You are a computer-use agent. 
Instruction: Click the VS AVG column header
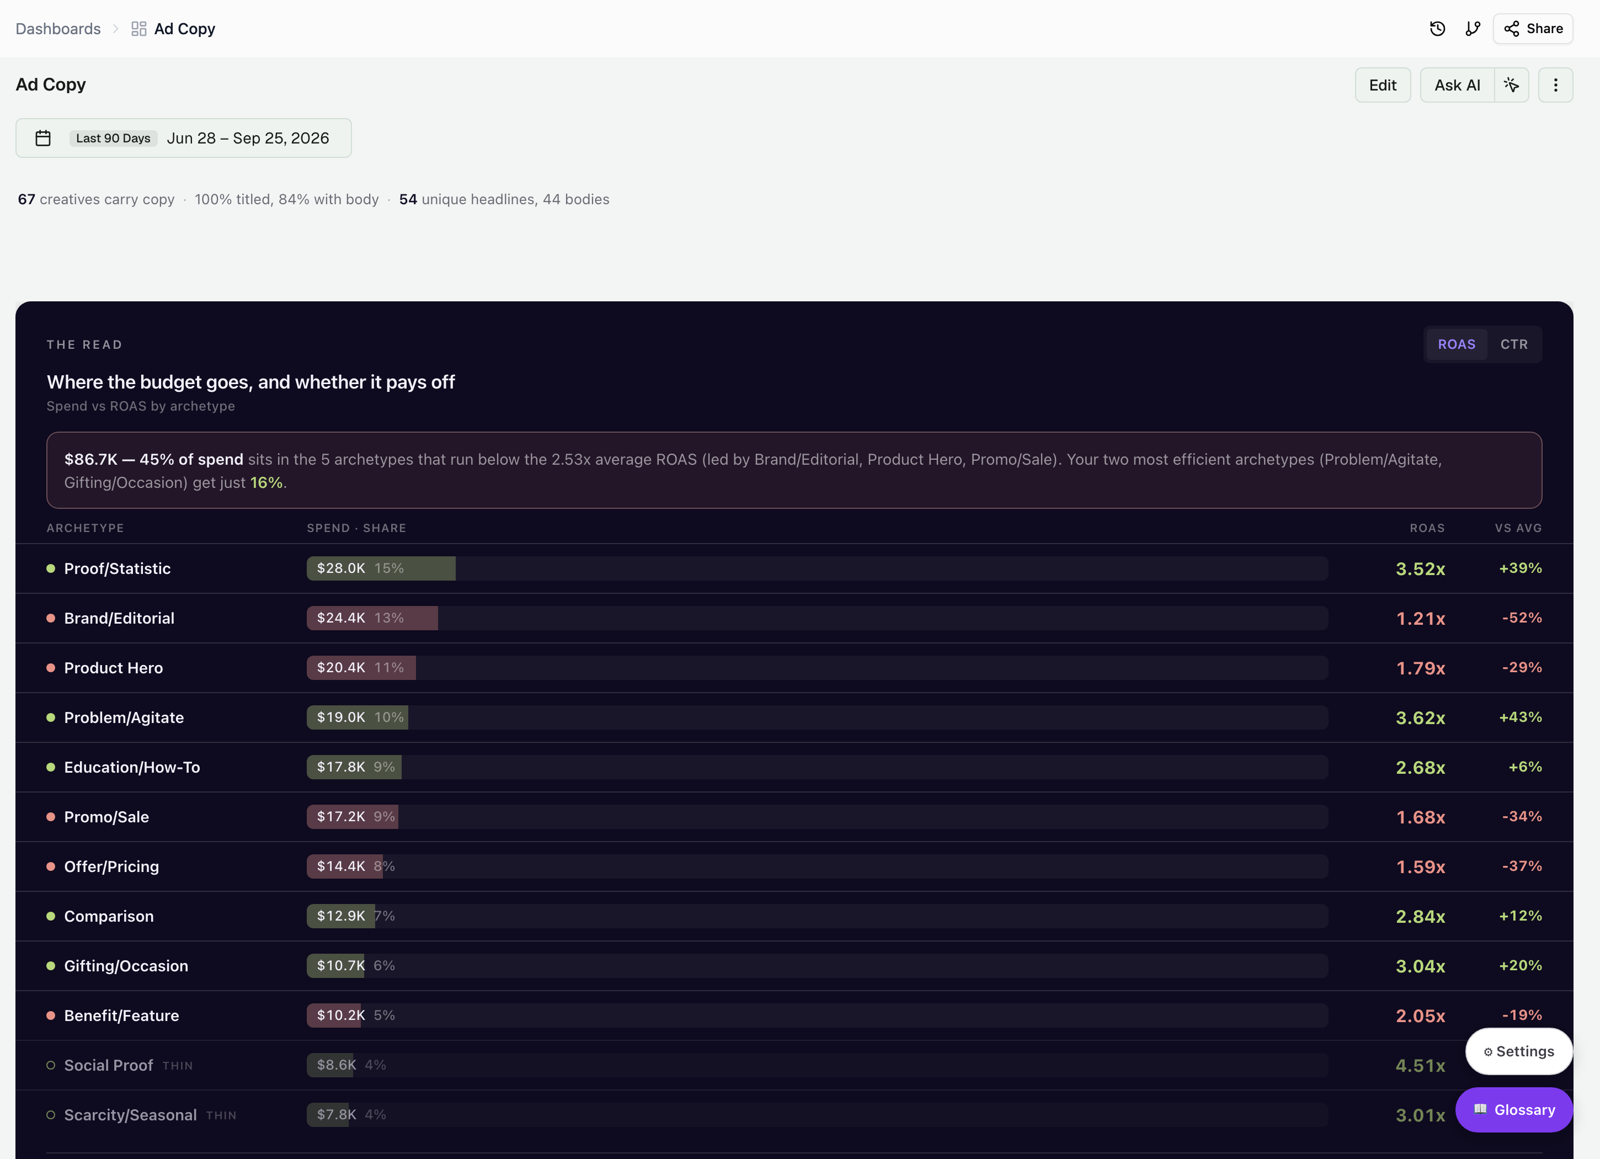click(x=1518, y=528)
